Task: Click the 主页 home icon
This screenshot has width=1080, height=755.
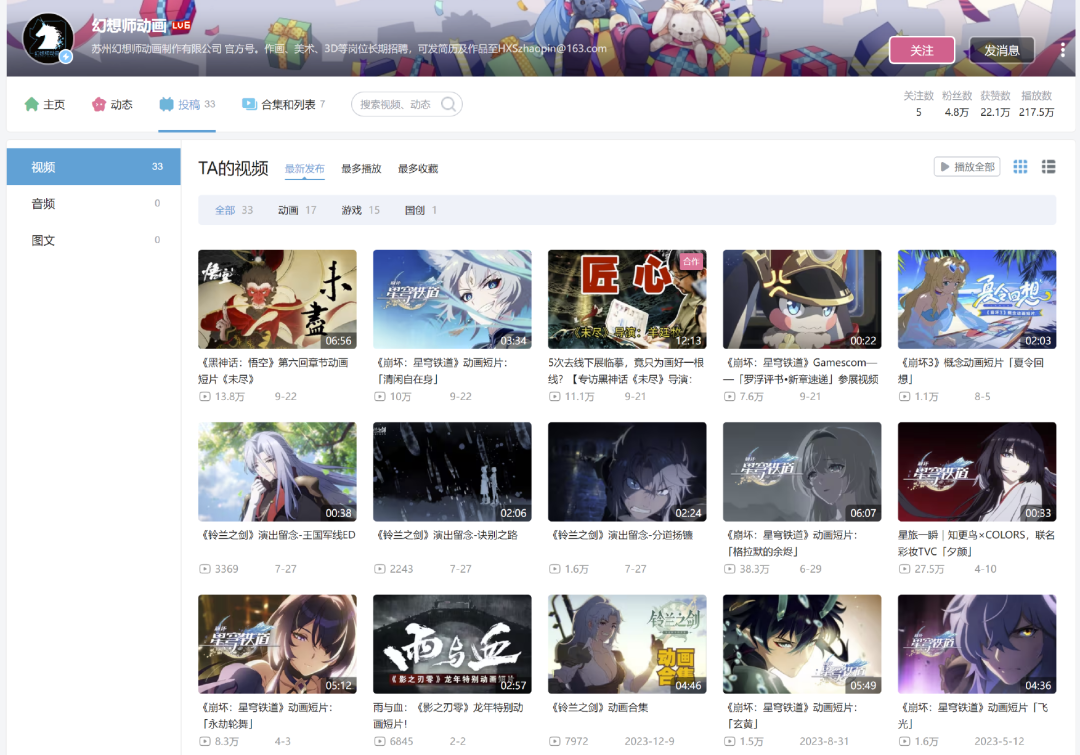Action: pos(31,104)
